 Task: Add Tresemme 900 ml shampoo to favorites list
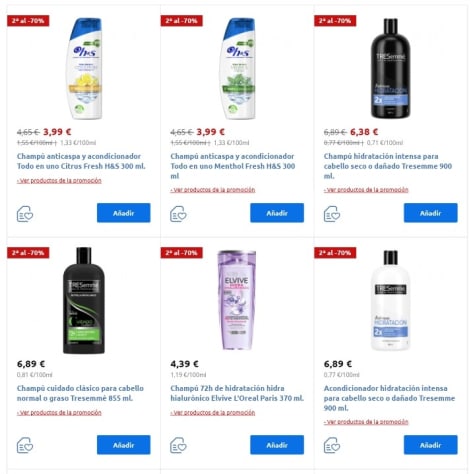click(332, 214)
